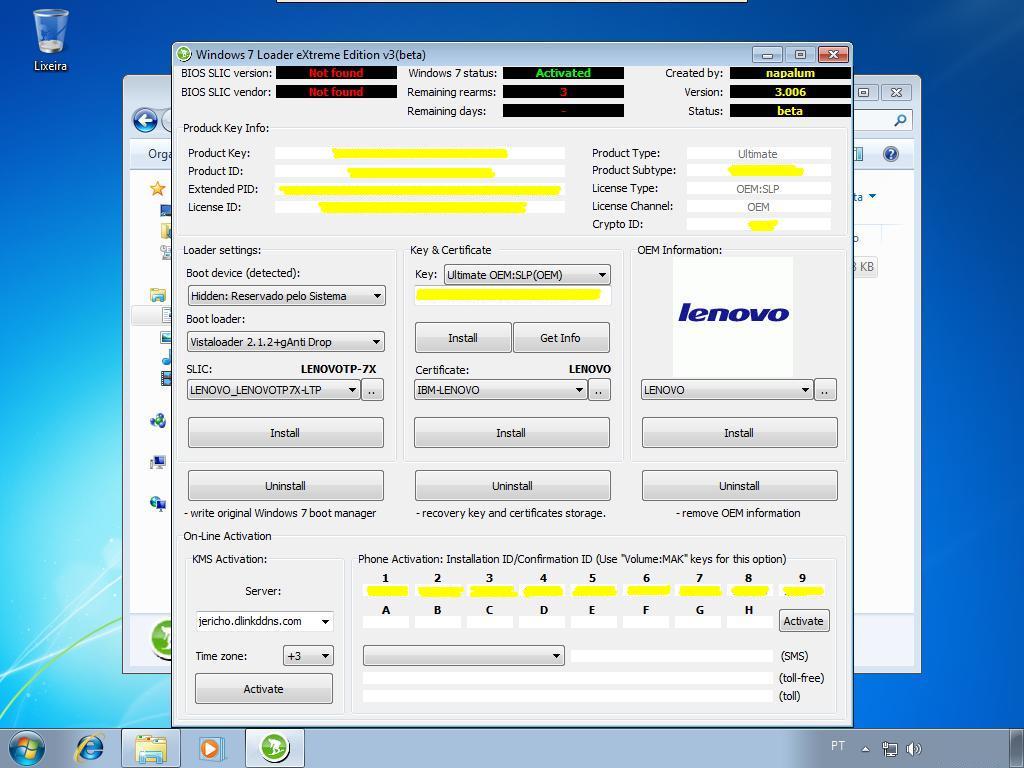Browse for certificate with '..' button
Screen dimensions: 1024x768
(599, 390)
